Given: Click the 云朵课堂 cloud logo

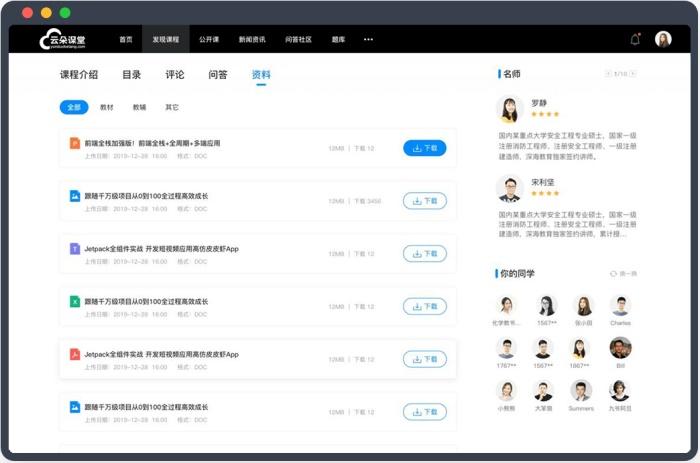Looking at the screenshot, I should click(x=62, y=39).
